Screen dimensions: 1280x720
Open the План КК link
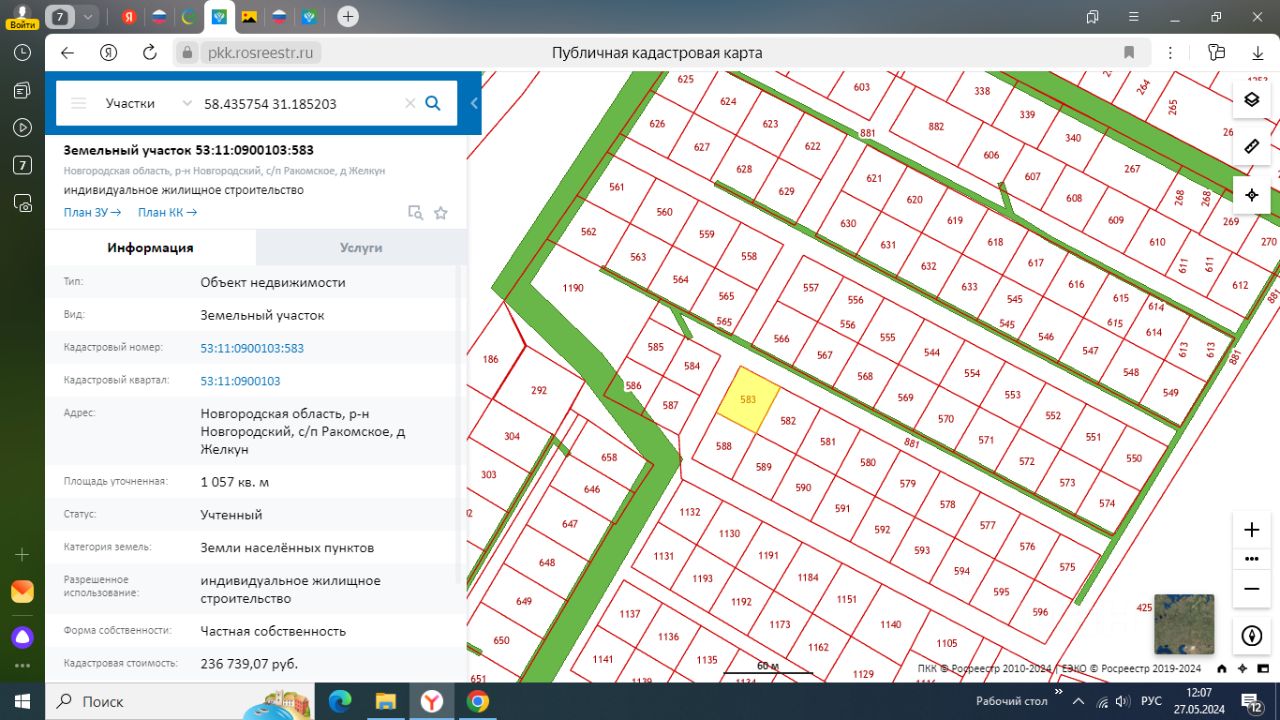point(167,212)
